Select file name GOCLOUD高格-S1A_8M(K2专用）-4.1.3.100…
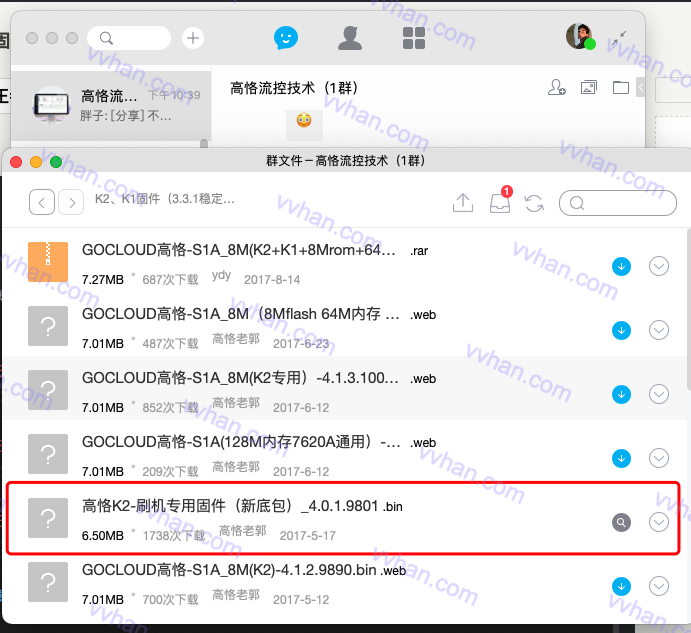The width and height of the screenshot is (691, 633). pos(240,378)
